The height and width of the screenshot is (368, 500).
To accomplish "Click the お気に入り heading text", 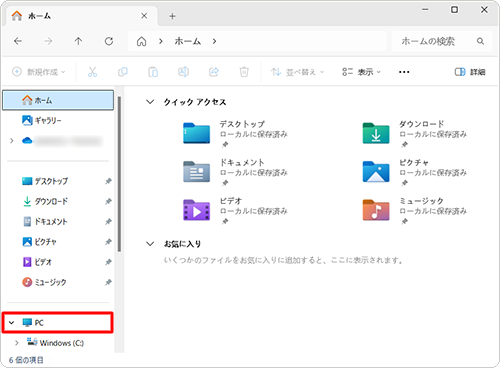I will pos(182,244).
